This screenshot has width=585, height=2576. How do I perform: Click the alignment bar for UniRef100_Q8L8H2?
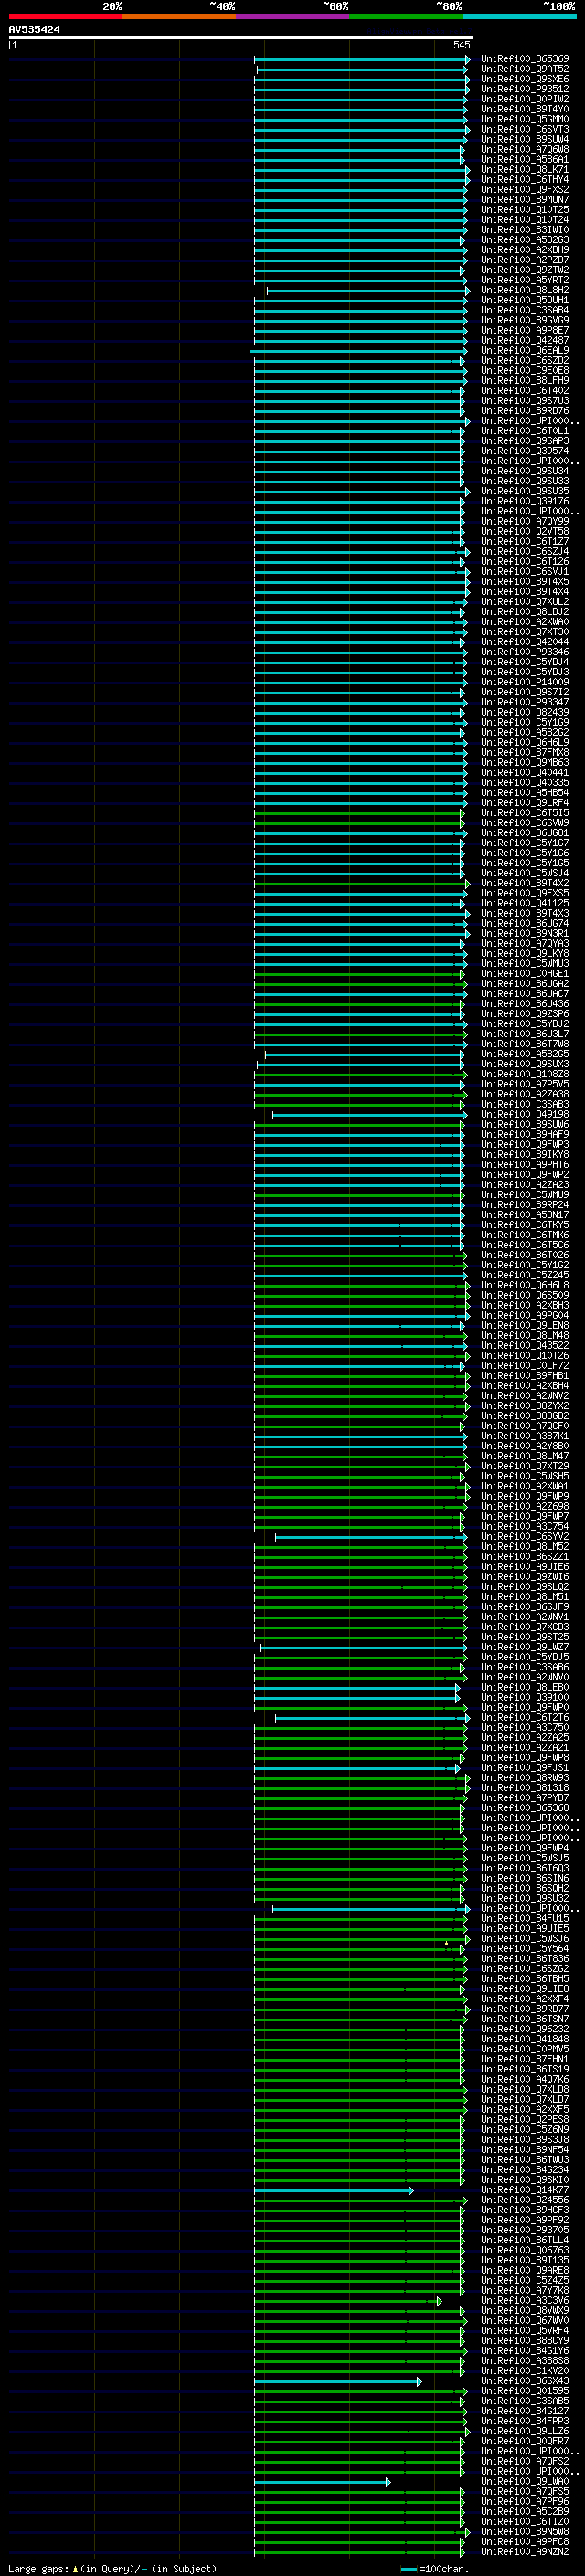(367, 291)
